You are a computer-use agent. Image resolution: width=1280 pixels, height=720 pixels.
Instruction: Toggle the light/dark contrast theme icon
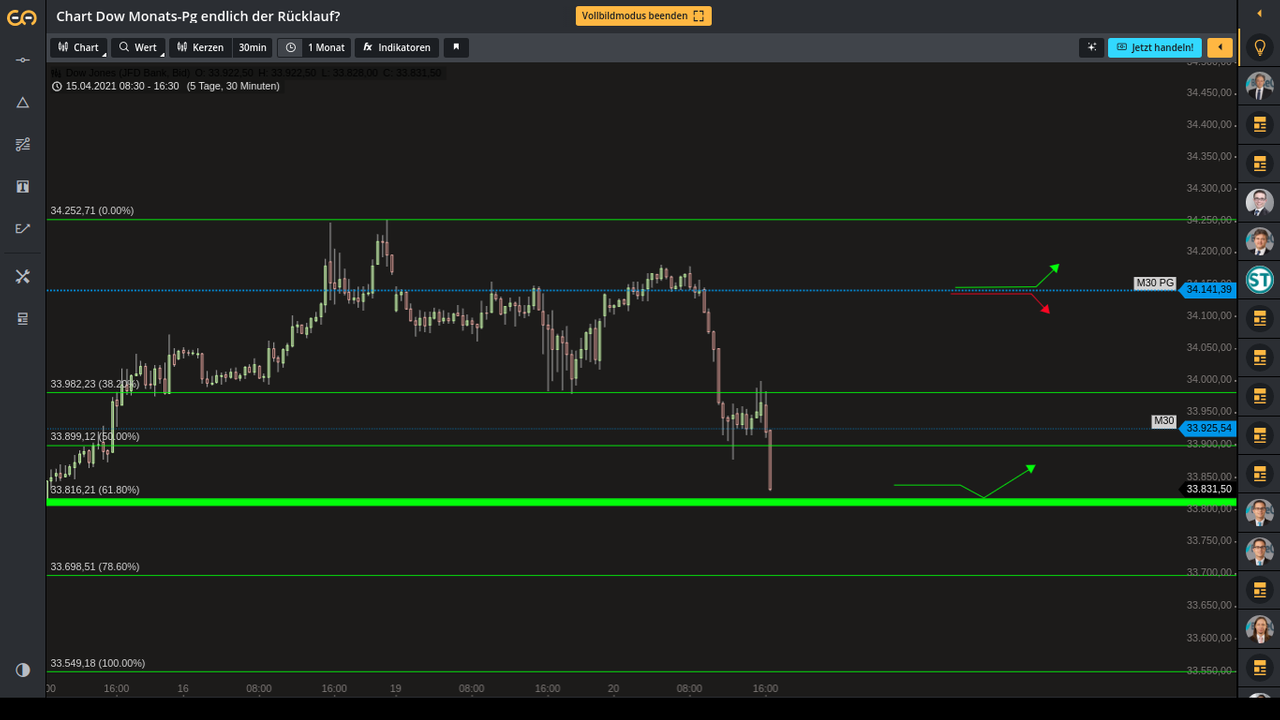coord(22,669)
